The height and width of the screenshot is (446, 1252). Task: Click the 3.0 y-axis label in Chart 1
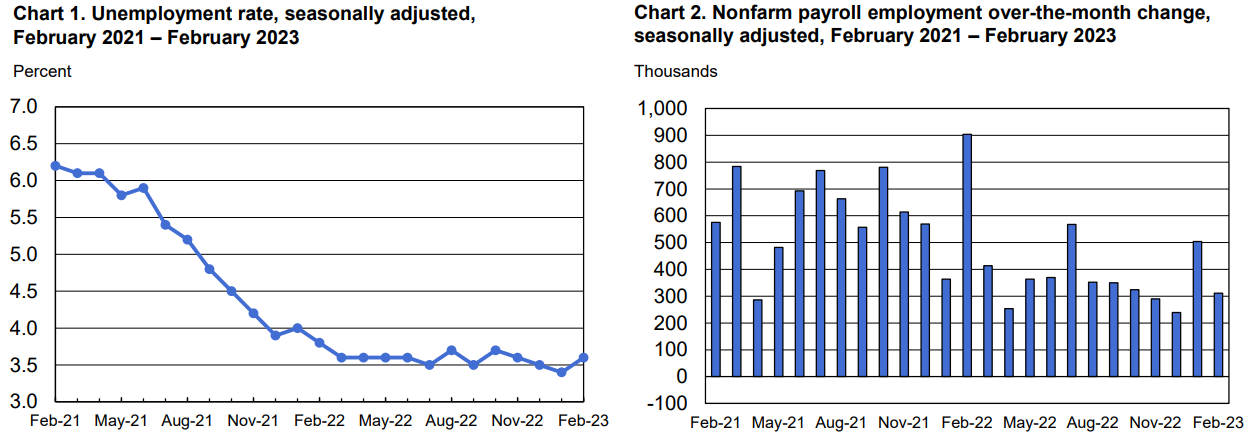23,402
